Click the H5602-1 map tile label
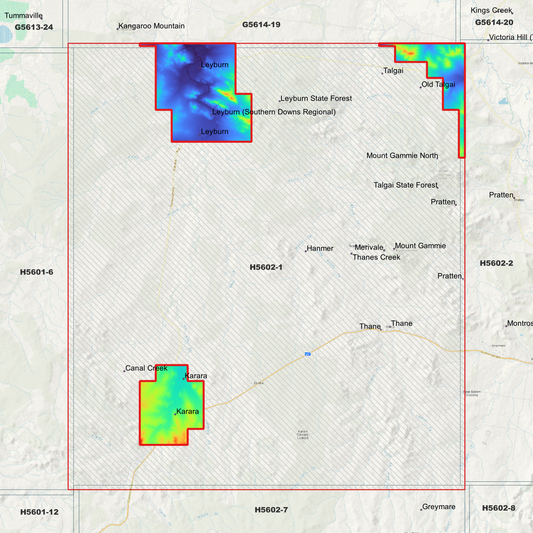Screen dimensions: 533x533 click(x=266, y=267)
